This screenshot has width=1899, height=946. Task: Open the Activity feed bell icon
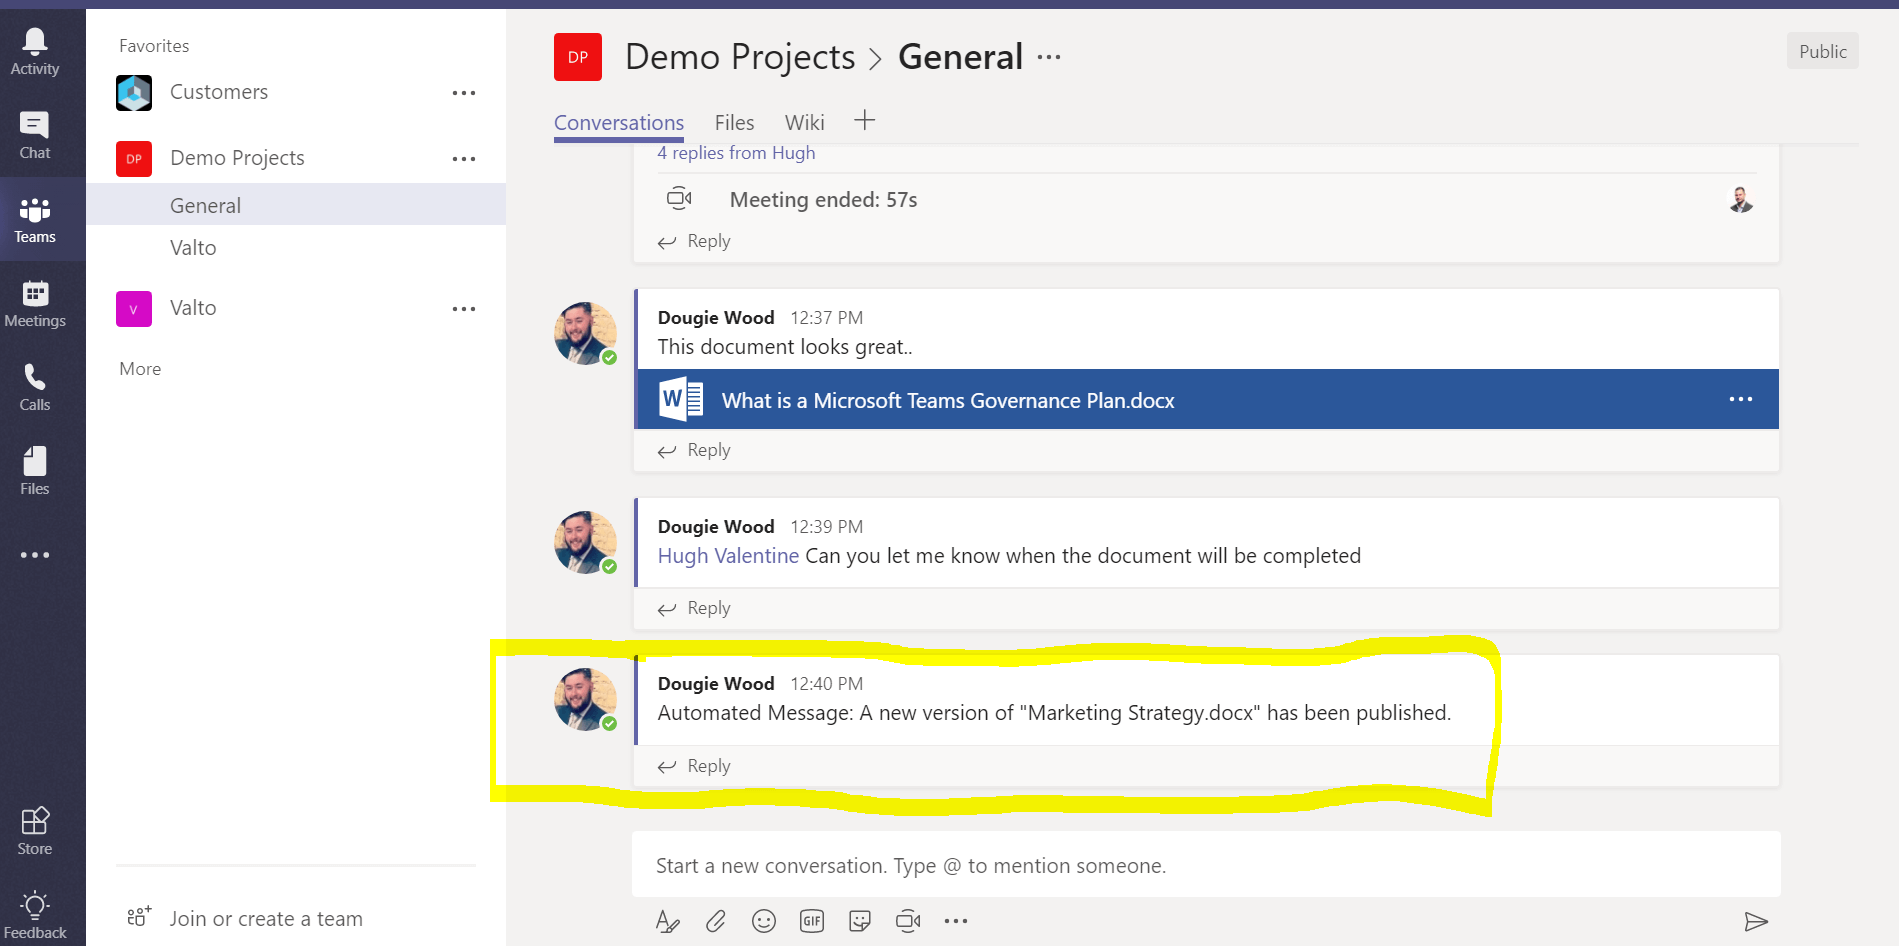(x=35, y=51)
